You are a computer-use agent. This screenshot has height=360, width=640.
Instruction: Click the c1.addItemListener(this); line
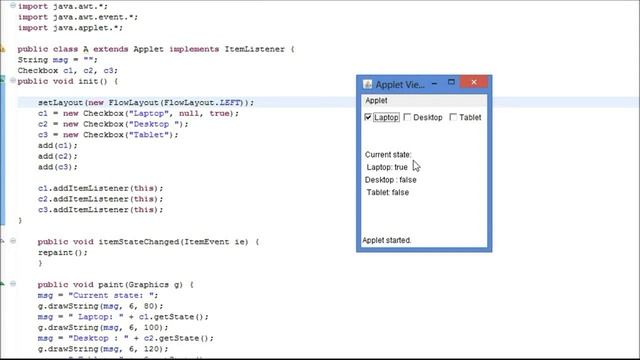100,188
